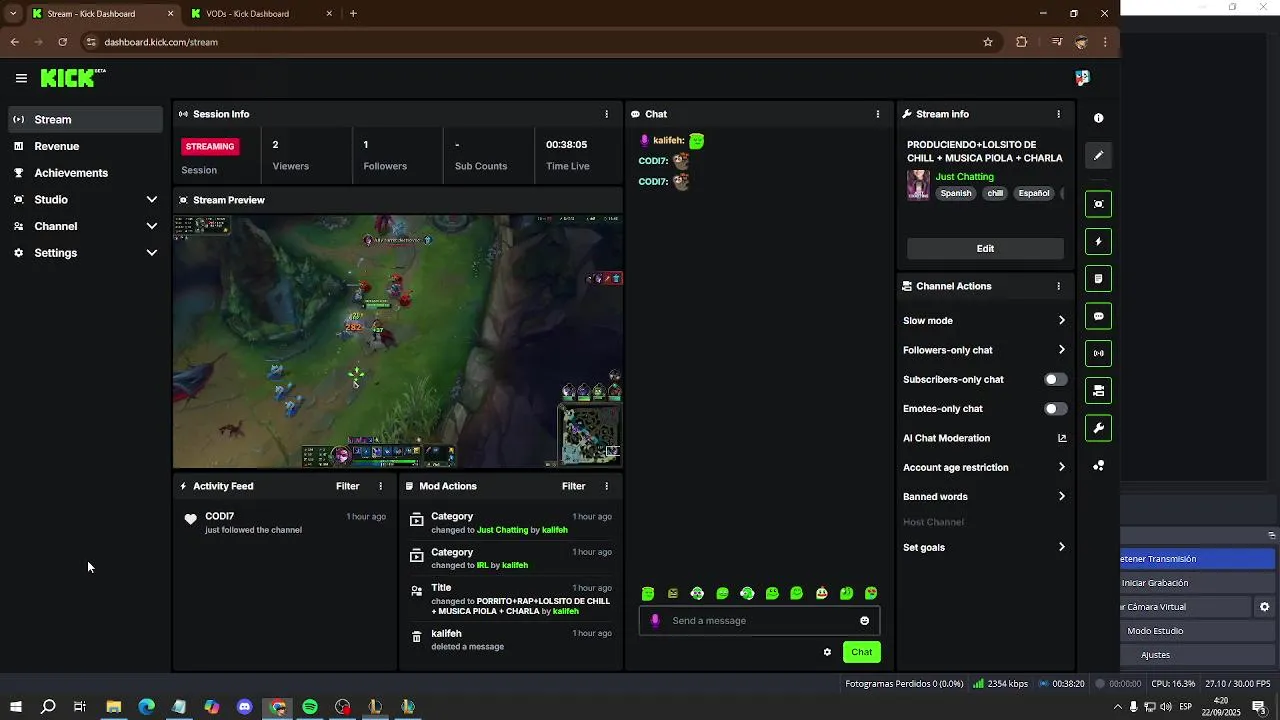
Task: Open Banned words settings
Action: (x=985, y=496)
